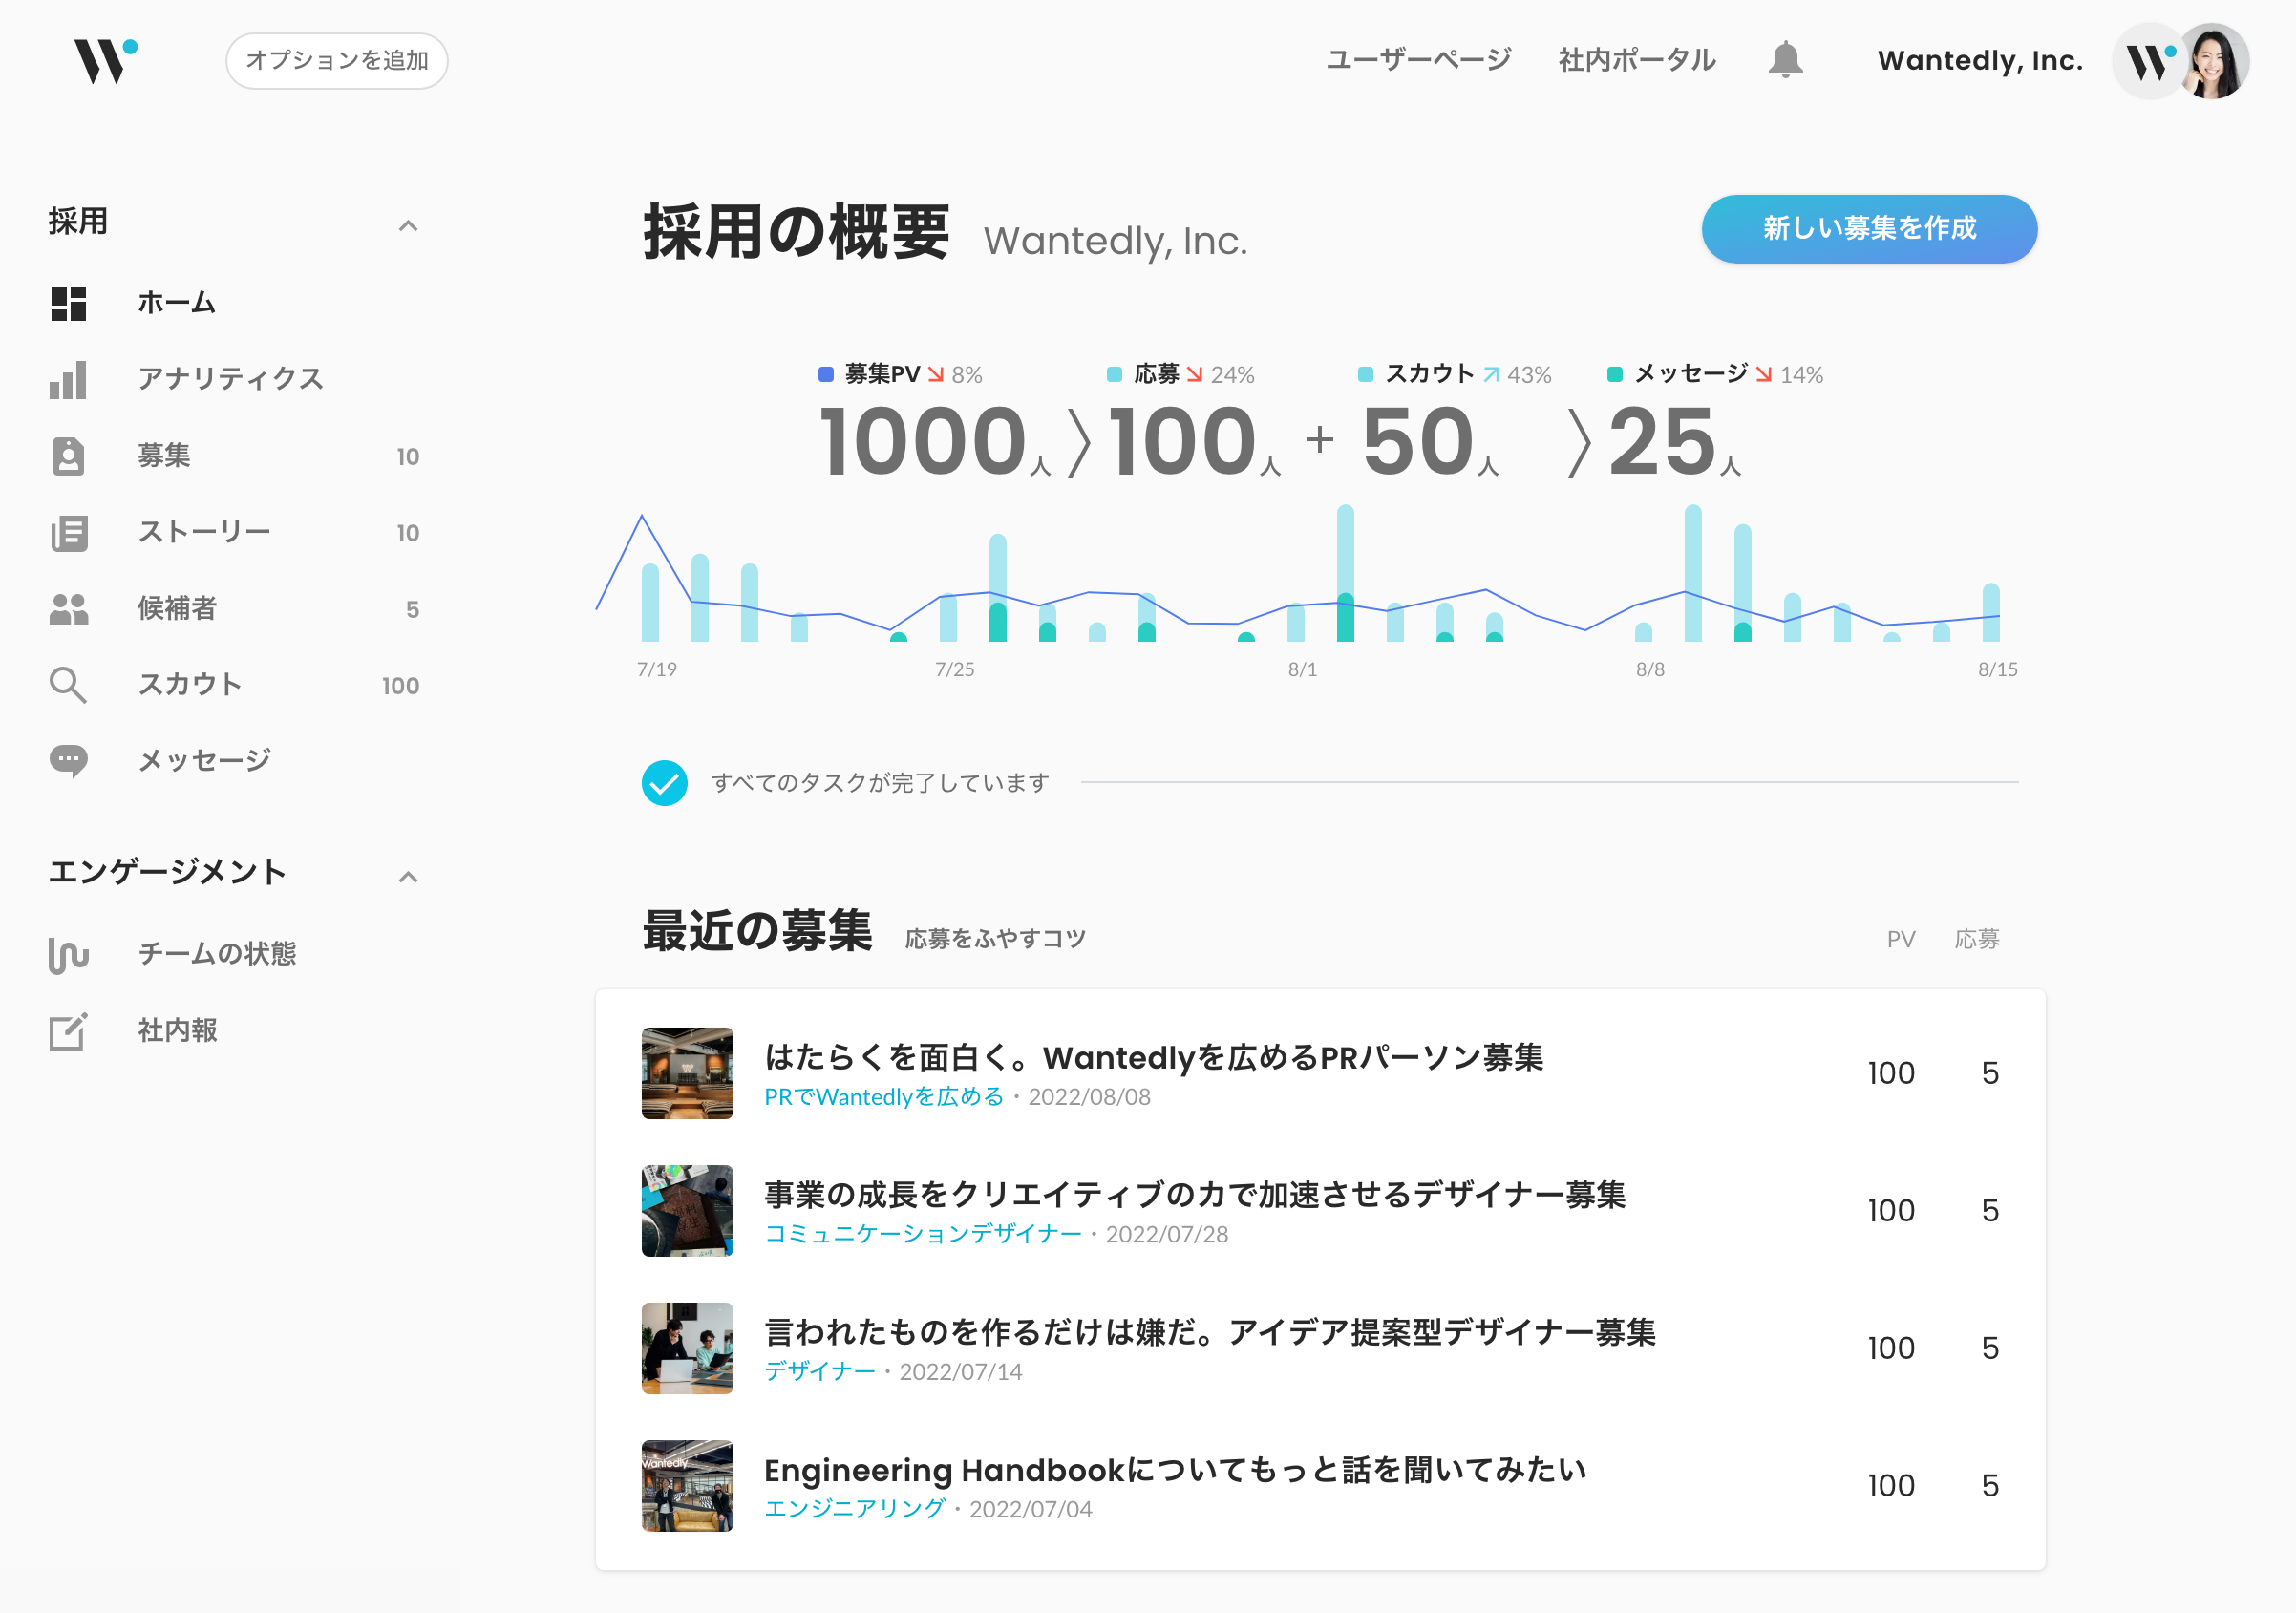Click the Wantedly logo in header

(x=106, y=61)
